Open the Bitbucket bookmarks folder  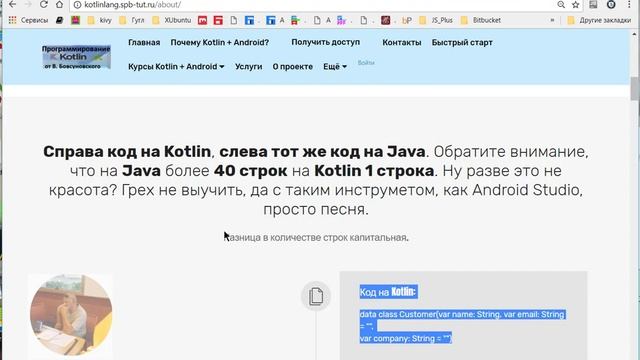tap(481, 20)
